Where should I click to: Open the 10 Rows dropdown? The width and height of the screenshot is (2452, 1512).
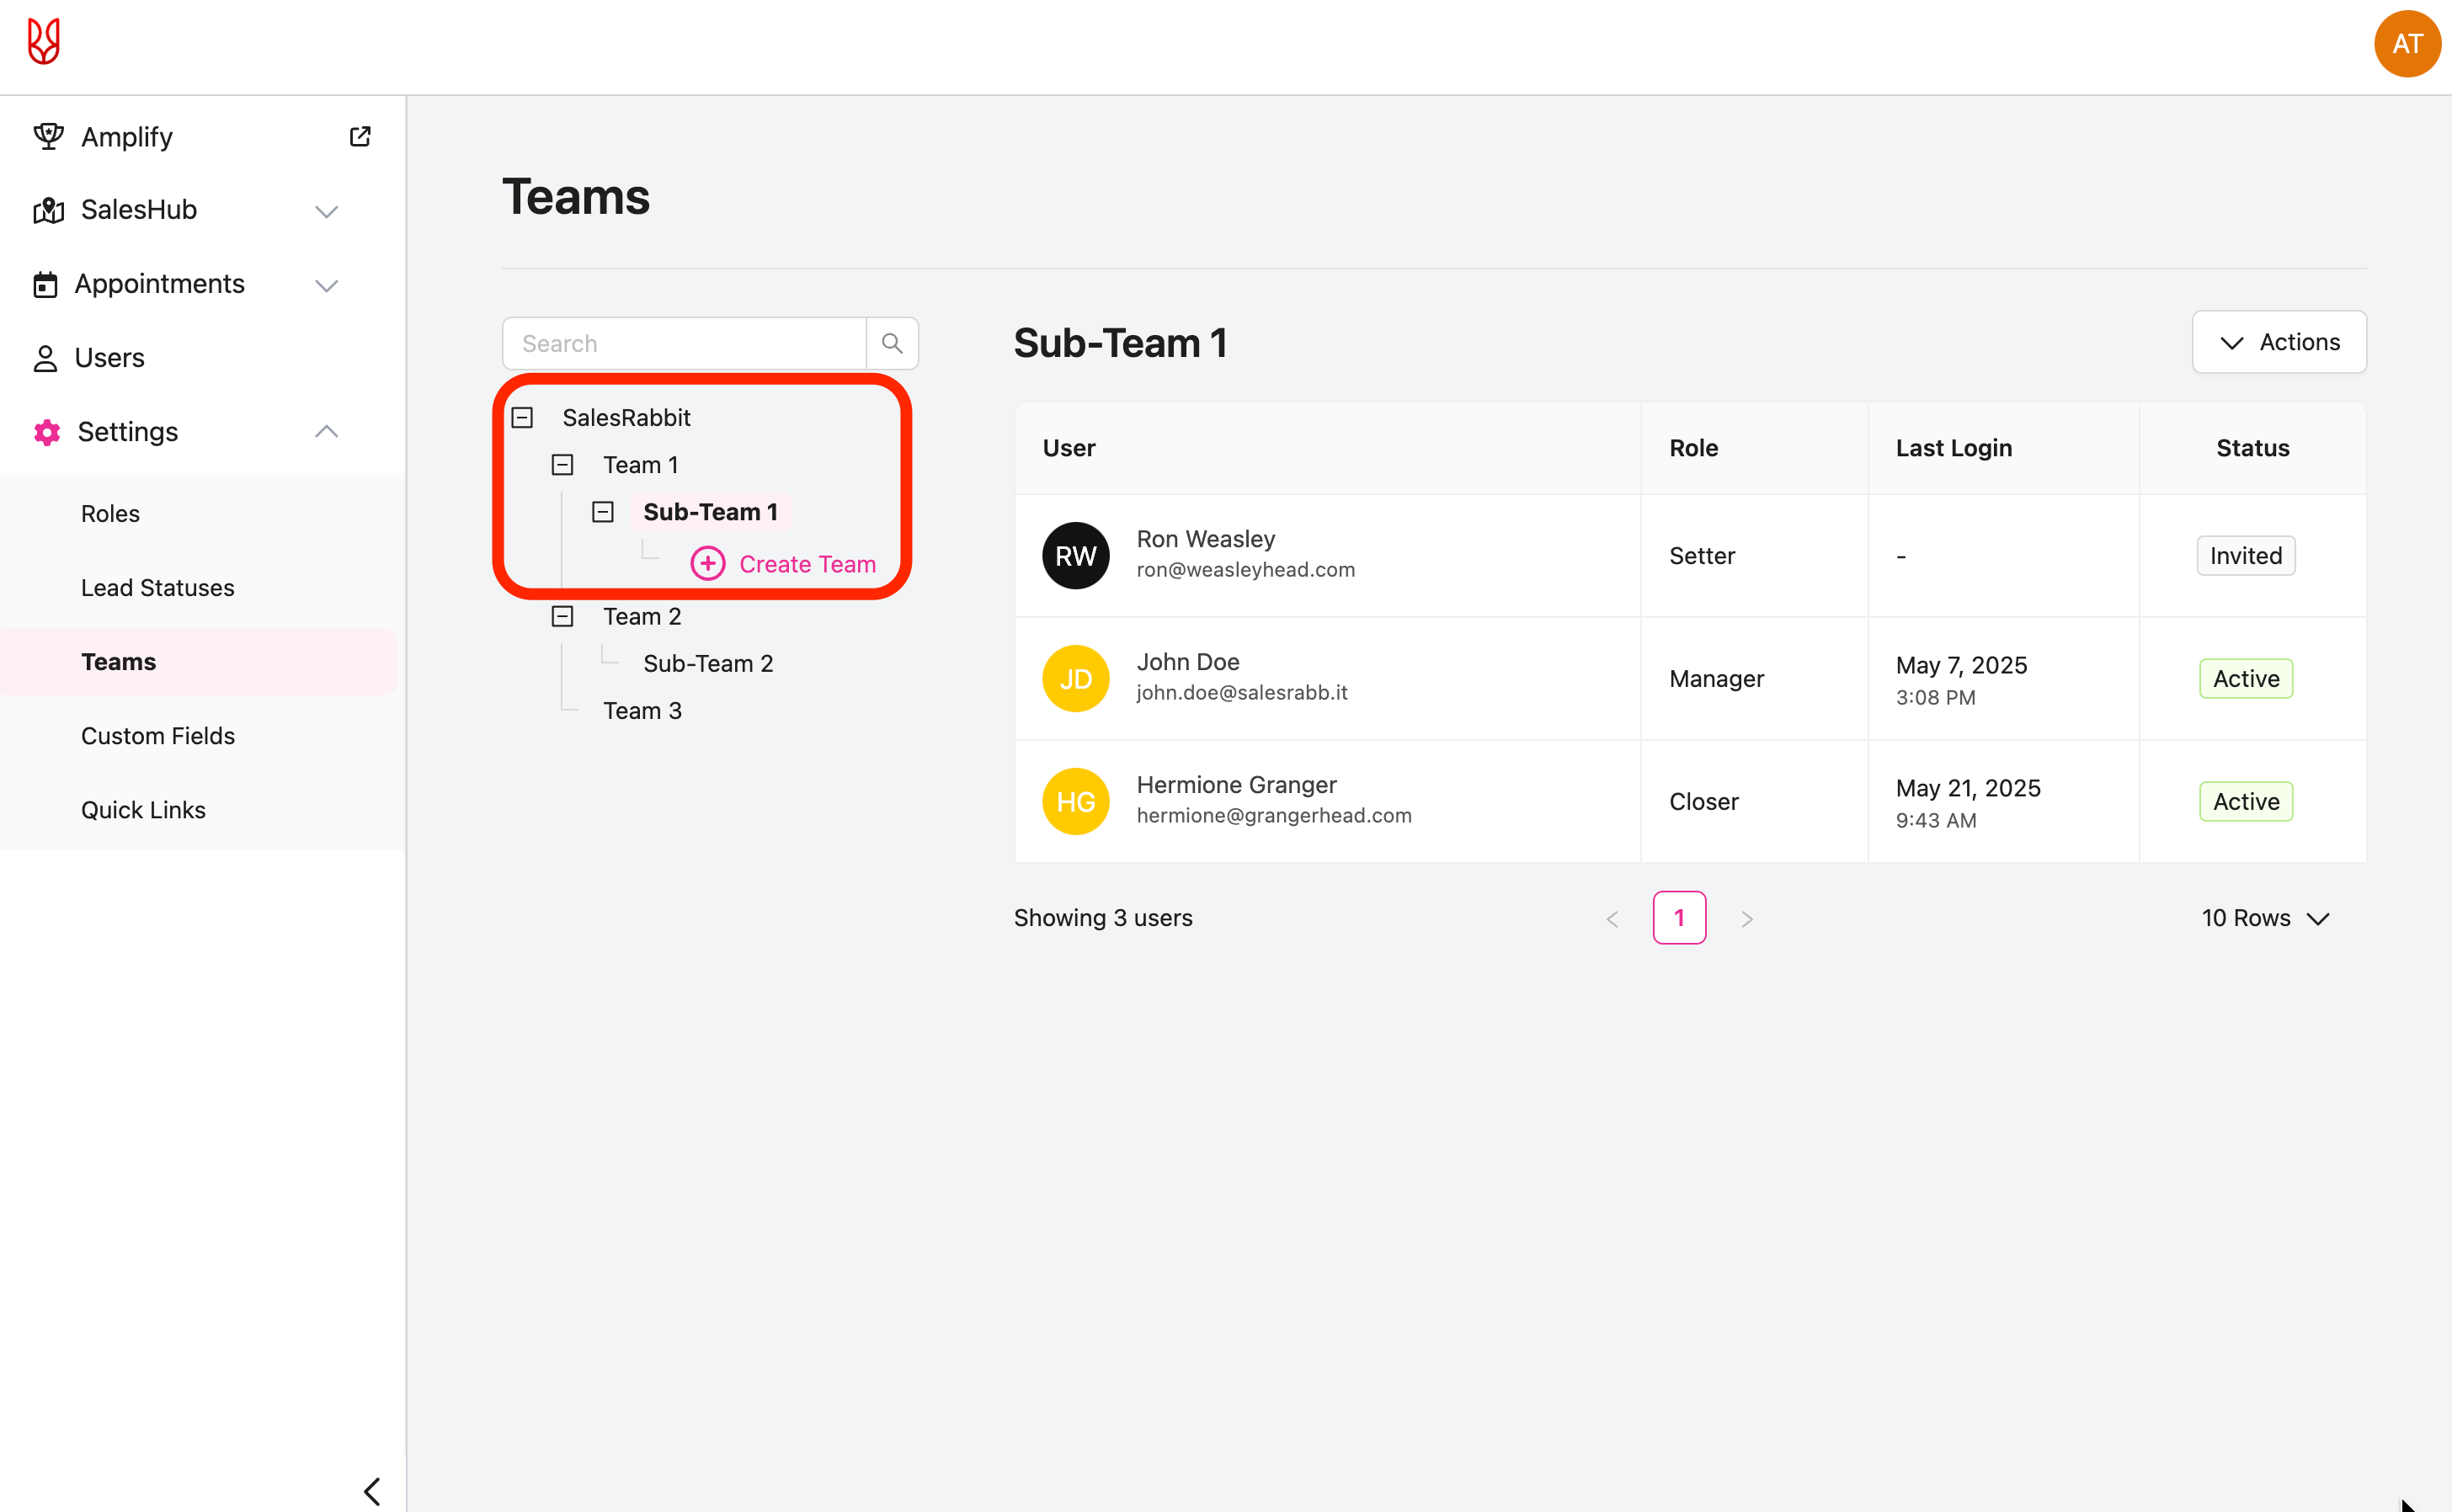pos(2265,918)
